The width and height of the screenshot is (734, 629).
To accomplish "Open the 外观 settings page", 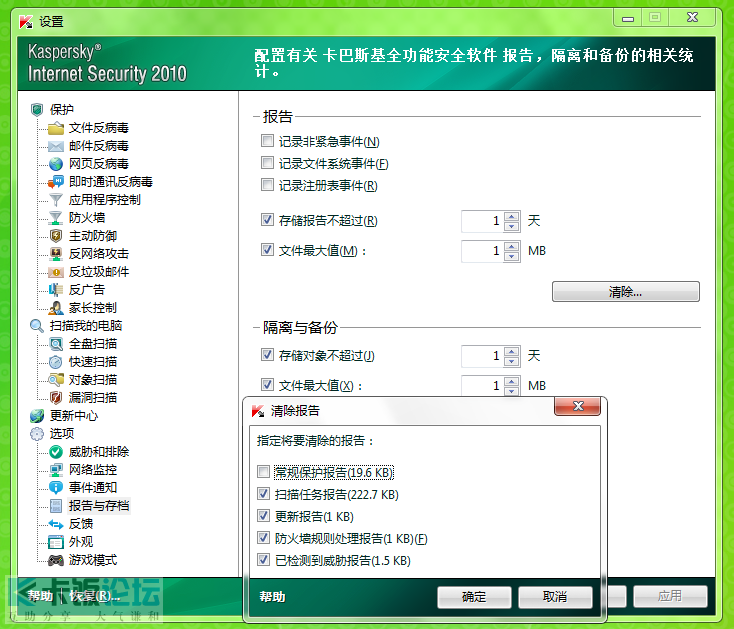I will (x=81, y=542).
